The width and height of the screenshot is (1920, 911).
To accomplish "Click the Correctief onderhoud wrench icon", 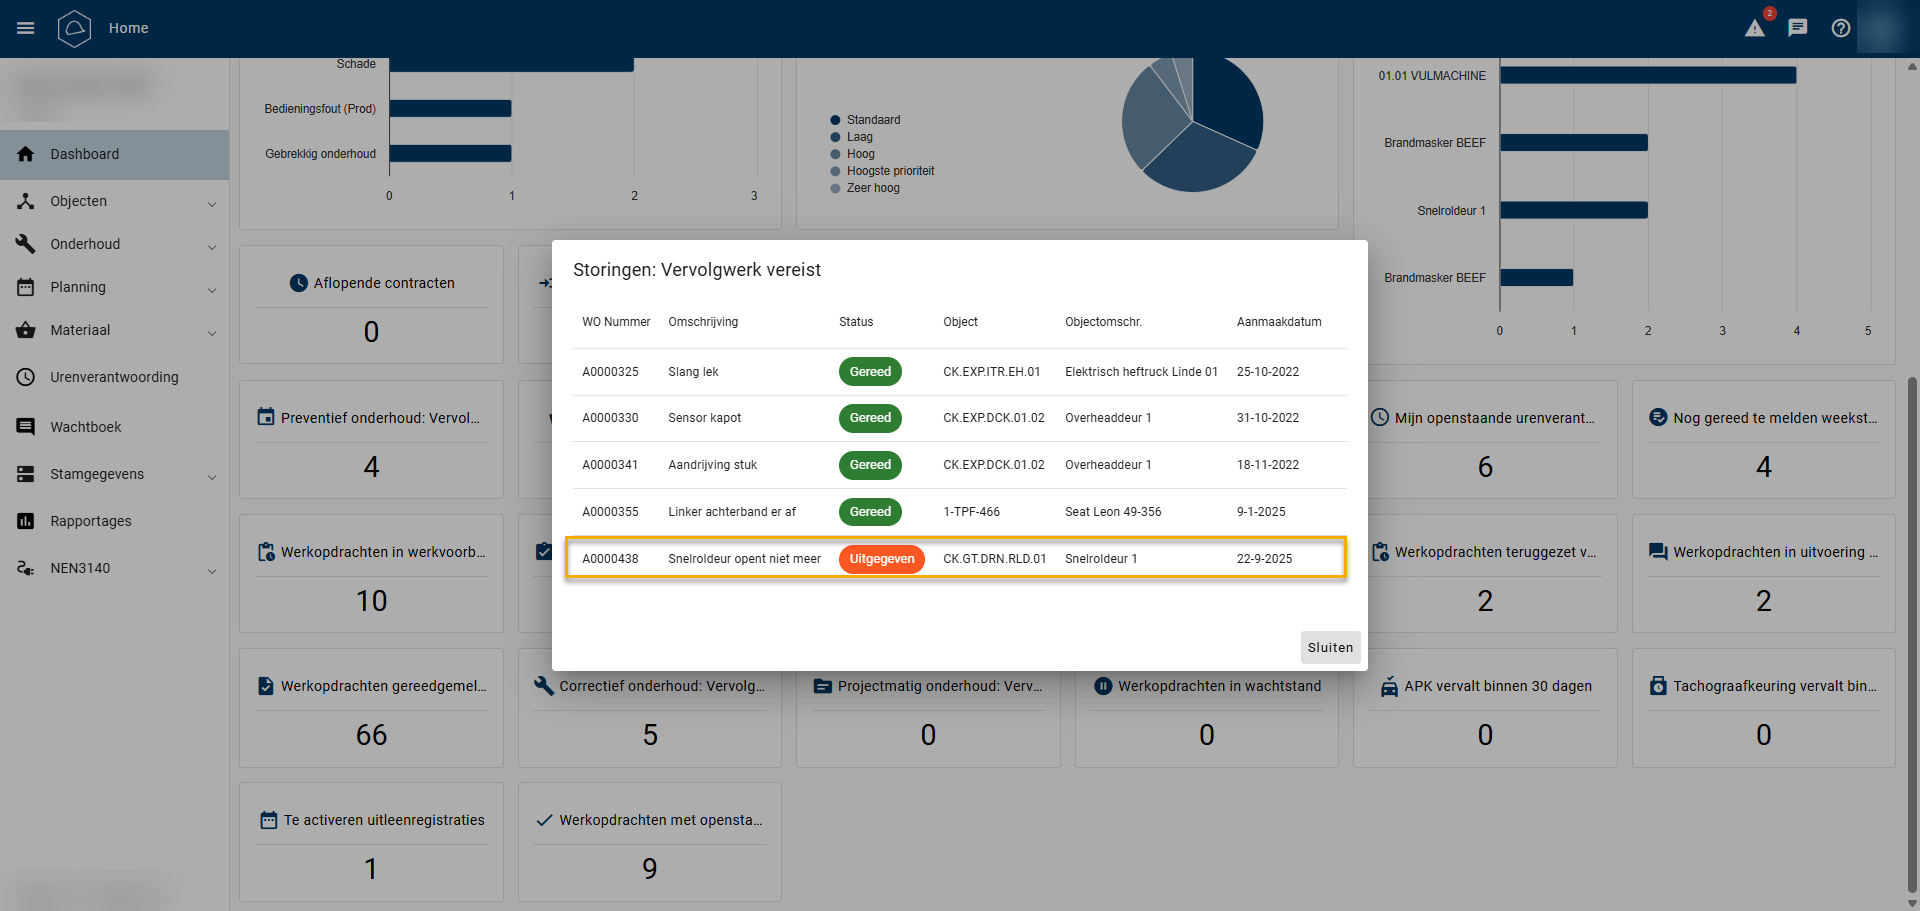I will coord(544,686).
